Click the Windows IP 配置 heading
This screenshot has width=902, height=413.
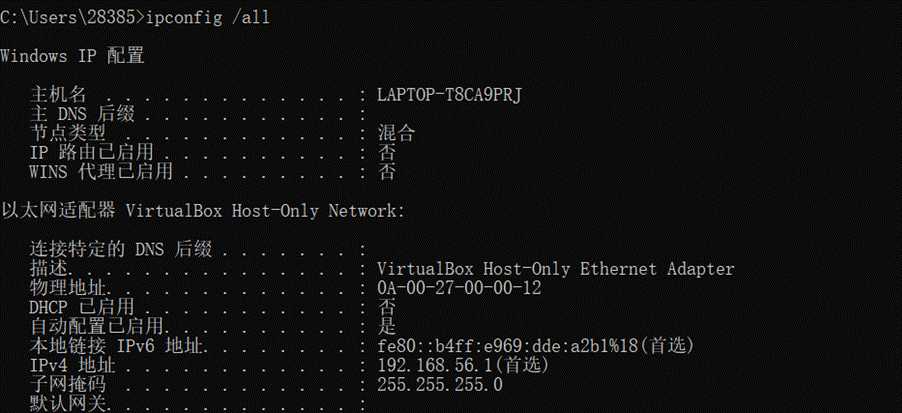pos(72,56)
